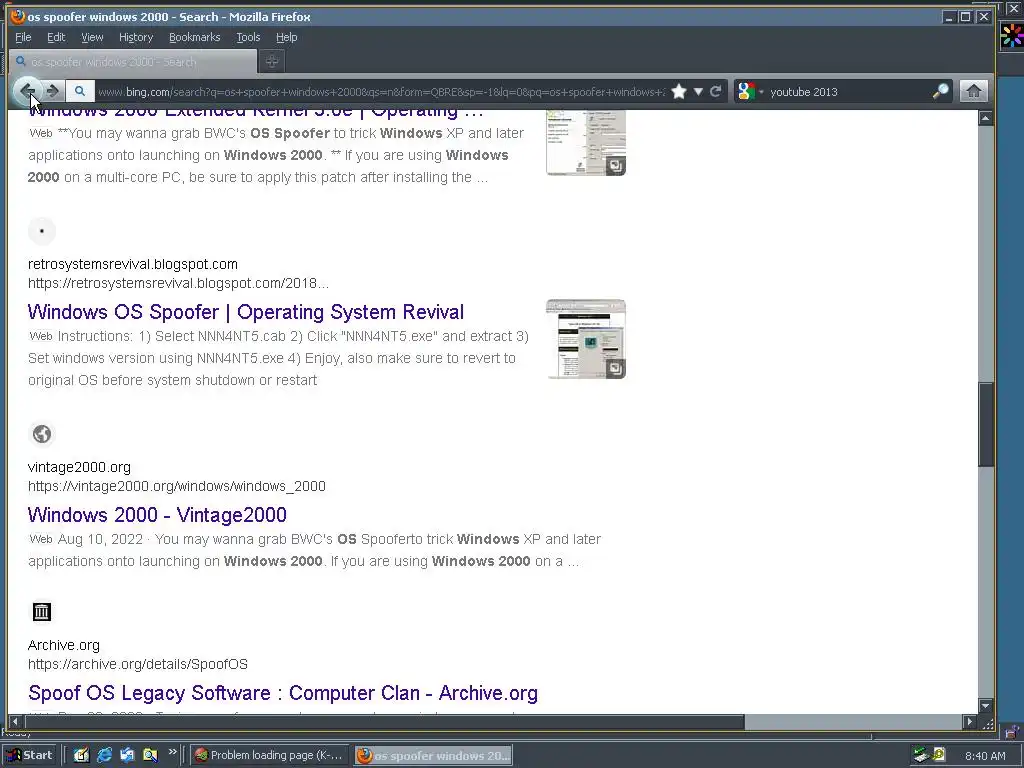Open the File menu

click(x=23, y=37)
